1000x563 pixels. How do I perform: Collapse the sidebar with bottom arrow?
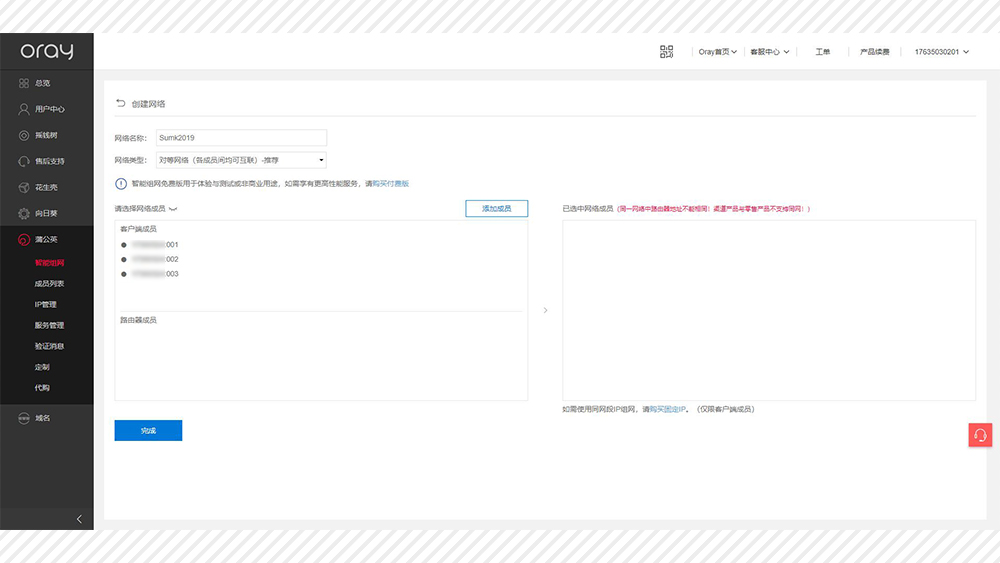79,519
